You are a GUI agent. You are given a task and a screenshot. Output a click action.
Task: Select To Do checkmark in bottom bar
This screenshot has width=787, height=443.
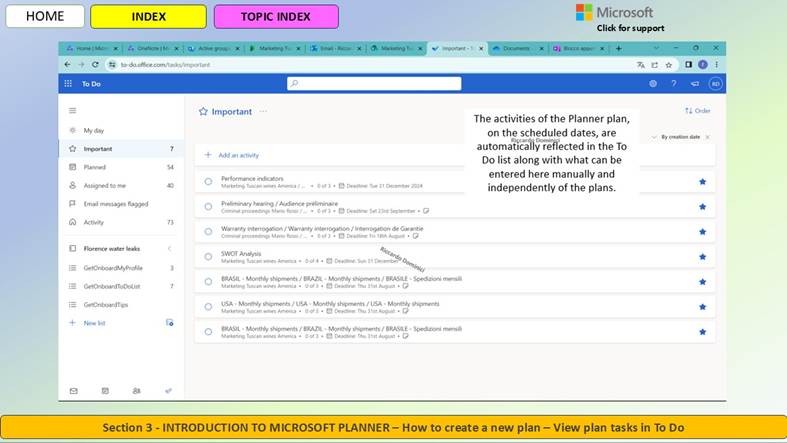click(x=168, y=391)
